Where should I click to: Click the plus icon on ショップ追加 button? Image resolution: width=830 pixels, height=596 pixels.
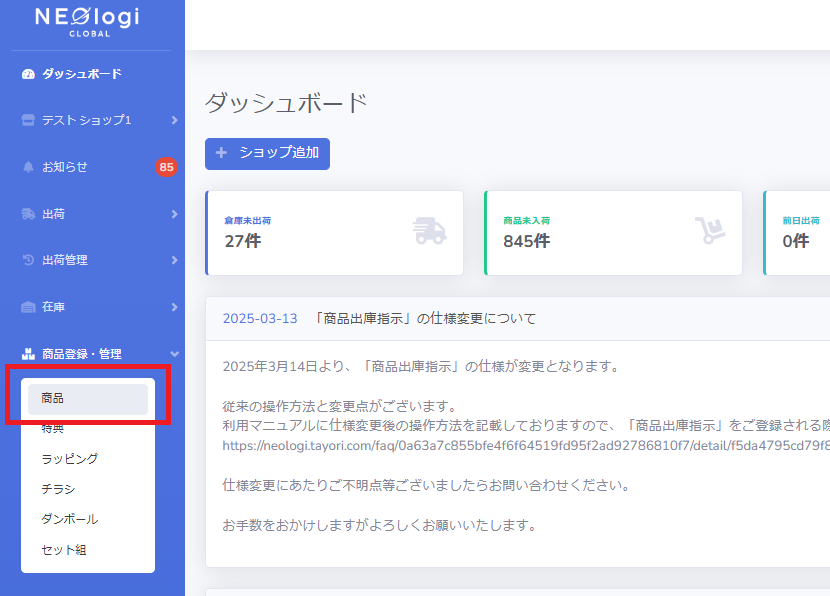(221, 153)
